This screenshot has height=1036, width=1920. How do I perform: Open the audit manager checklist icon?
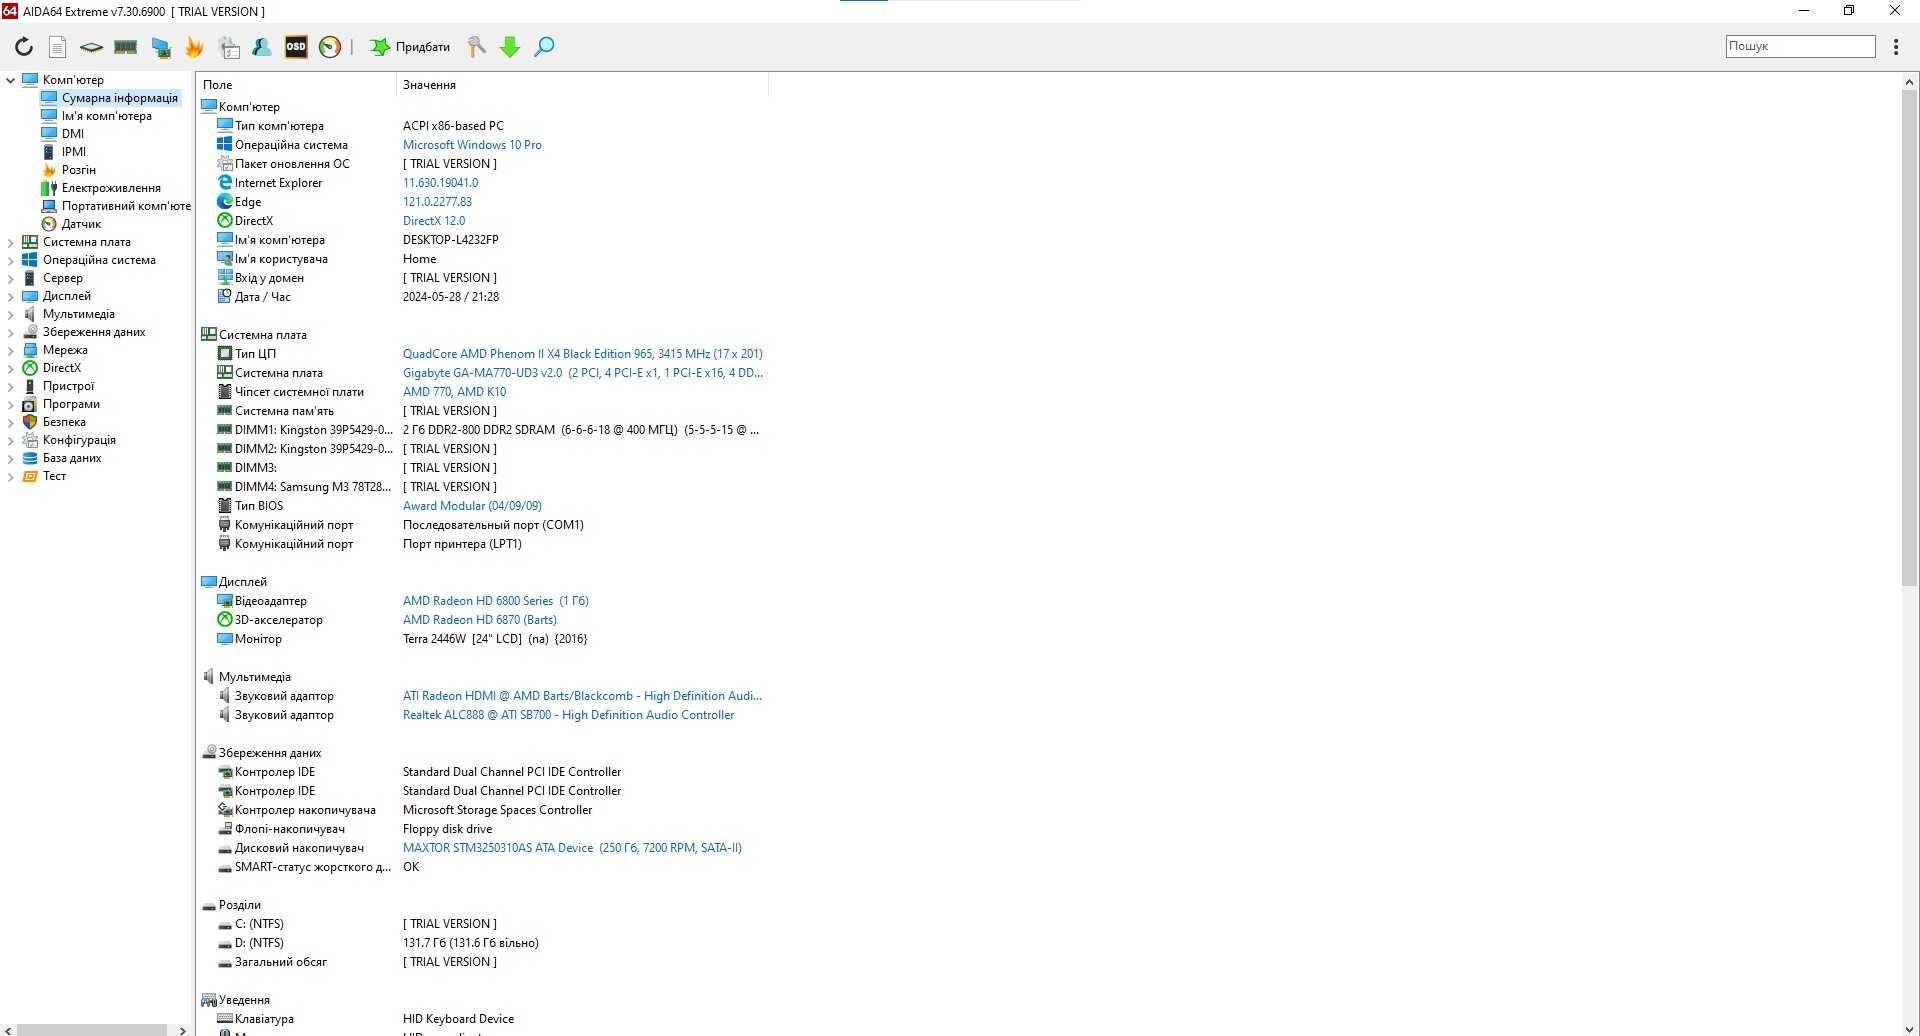229,47
